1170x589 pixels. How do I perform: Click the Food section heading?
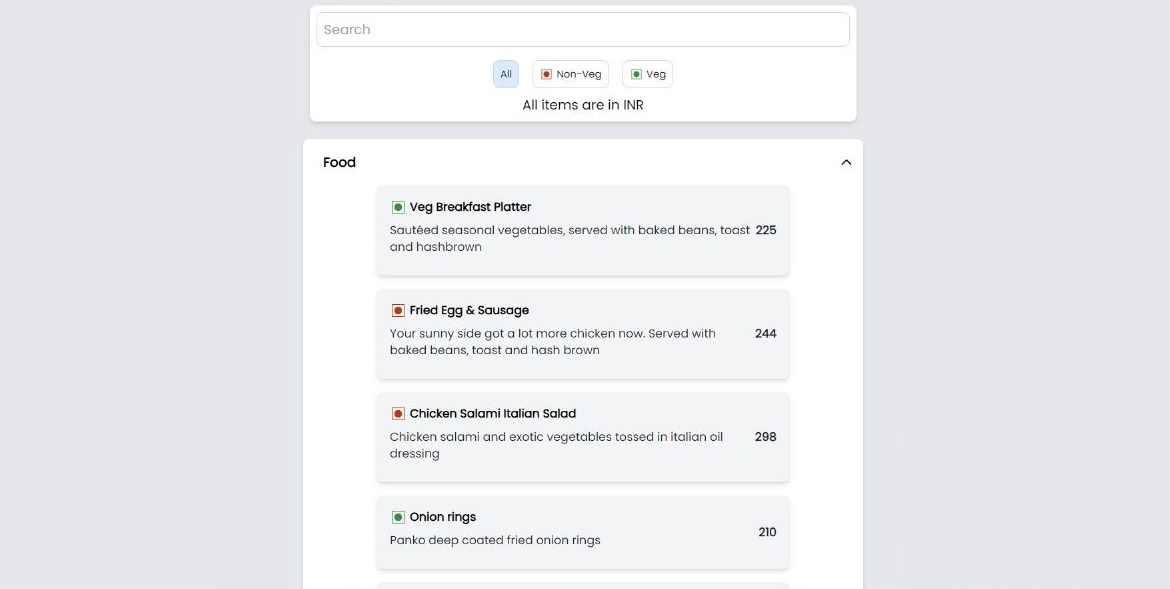339,162
